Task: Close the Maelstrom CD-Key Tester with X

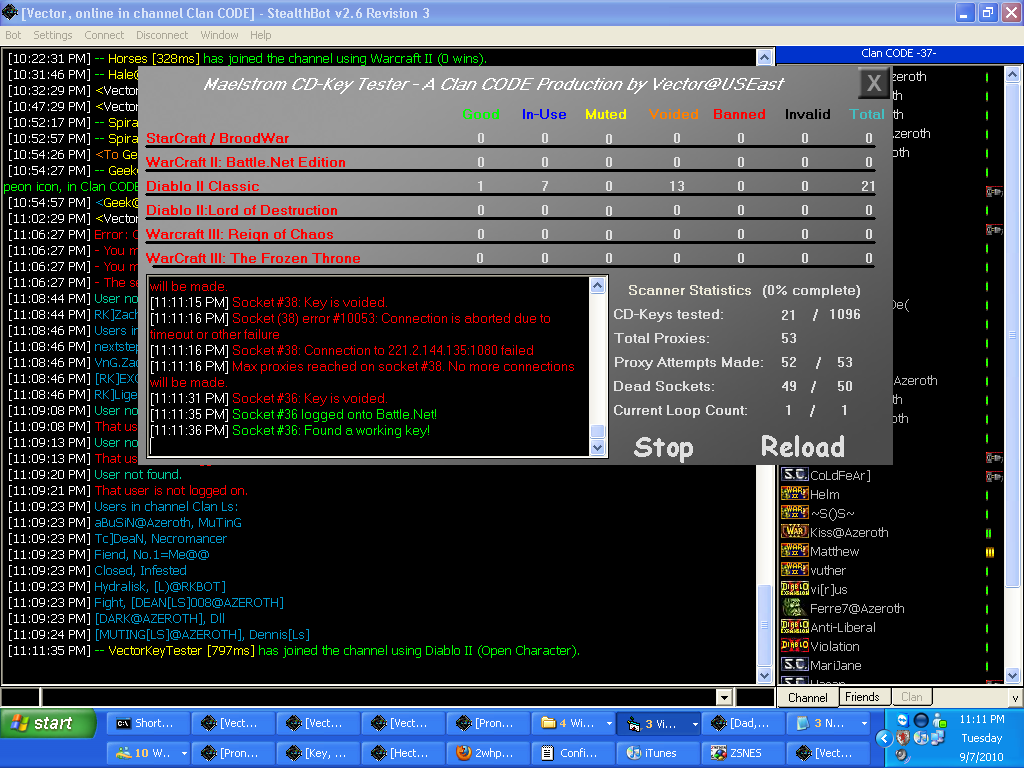Action: [874, 83]
